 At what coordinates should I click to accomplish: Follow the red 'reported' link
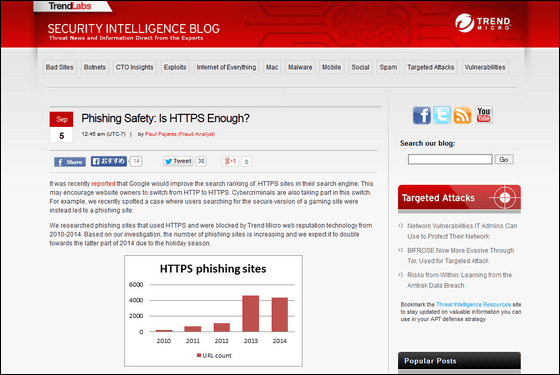103,184
